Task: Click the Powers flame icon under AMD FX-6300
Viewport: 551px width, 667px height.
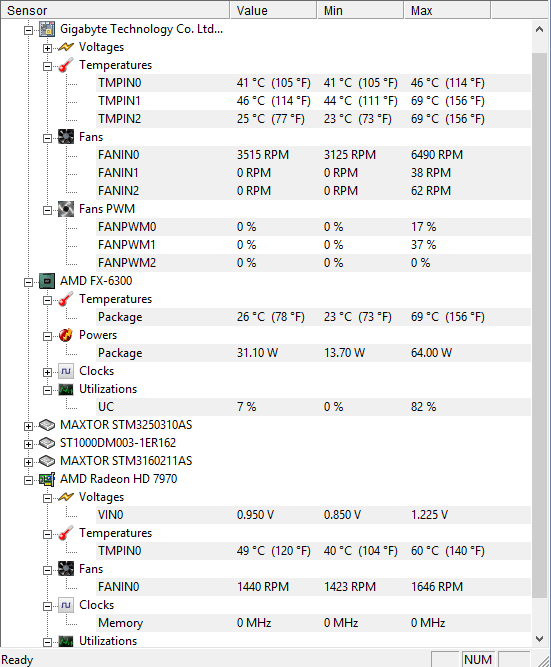Action: pos(66,335)
